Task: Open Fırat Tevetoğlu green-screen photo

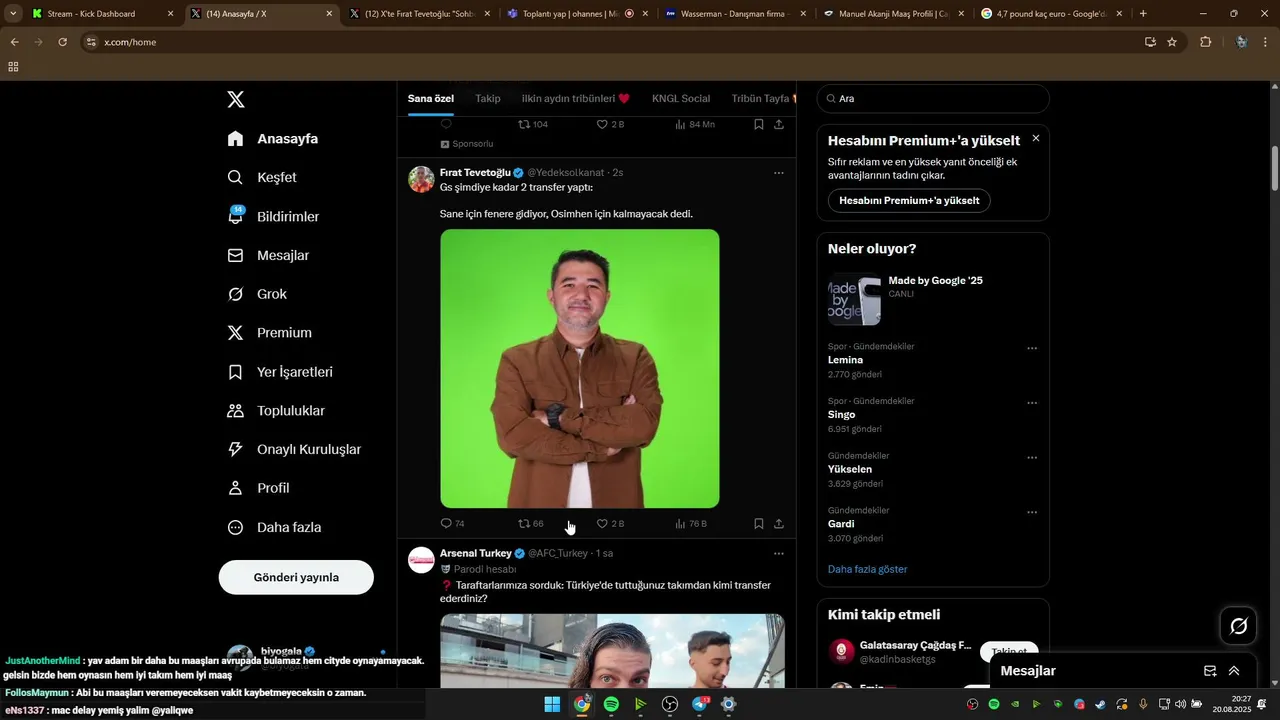Action: (x=580, y=368)
